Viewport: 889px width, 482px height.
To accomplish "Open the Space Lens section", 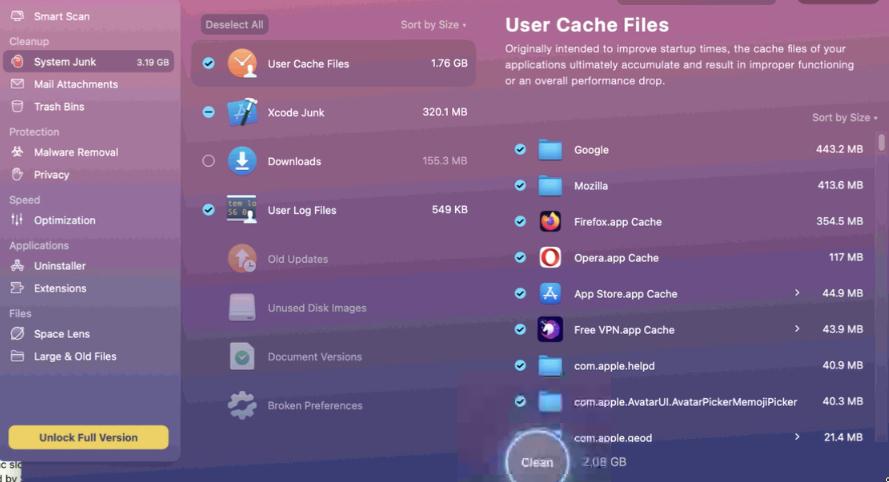I will (62, 334).
